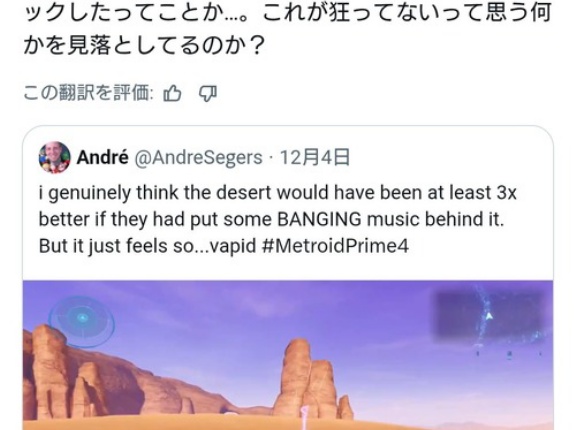
Task: Tap the translated line containing 'これが狂ってない'
Action: (x=288, y=13)
